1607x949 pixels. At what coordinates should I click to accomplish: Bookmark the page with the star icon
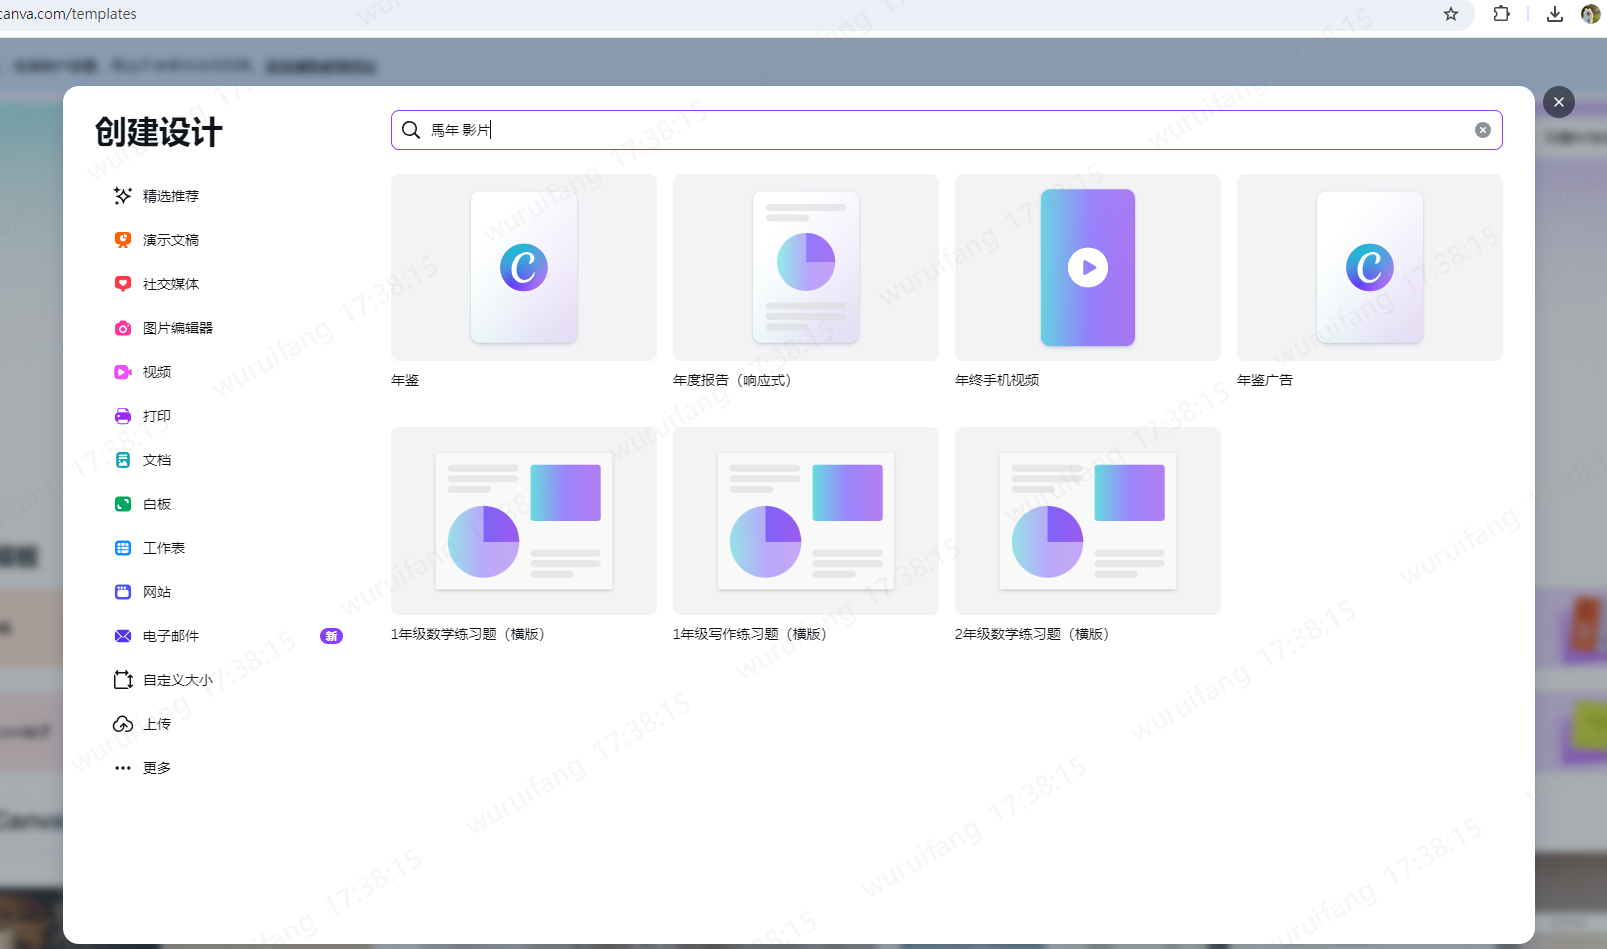1450,14
